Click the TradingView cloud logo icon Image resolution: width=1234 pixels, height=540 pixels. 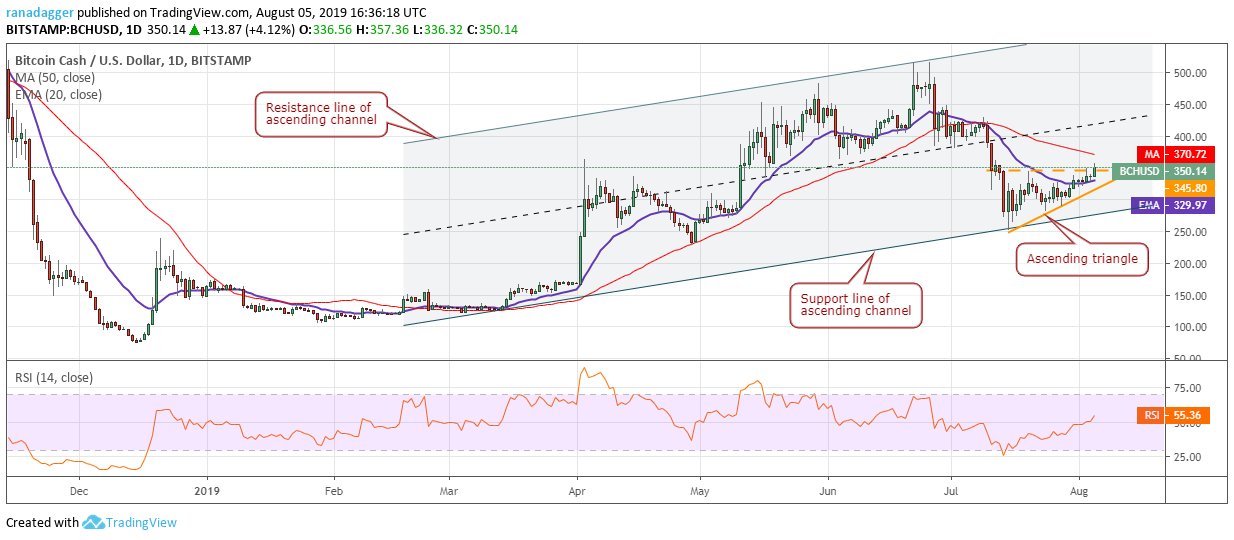[95, 522]
